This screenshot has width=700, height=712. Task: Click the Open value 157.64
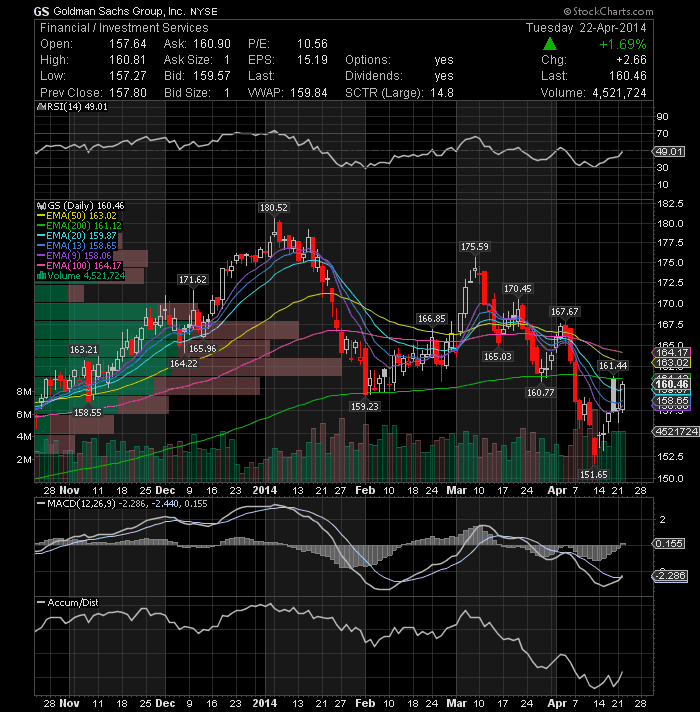tap(128, 44)
